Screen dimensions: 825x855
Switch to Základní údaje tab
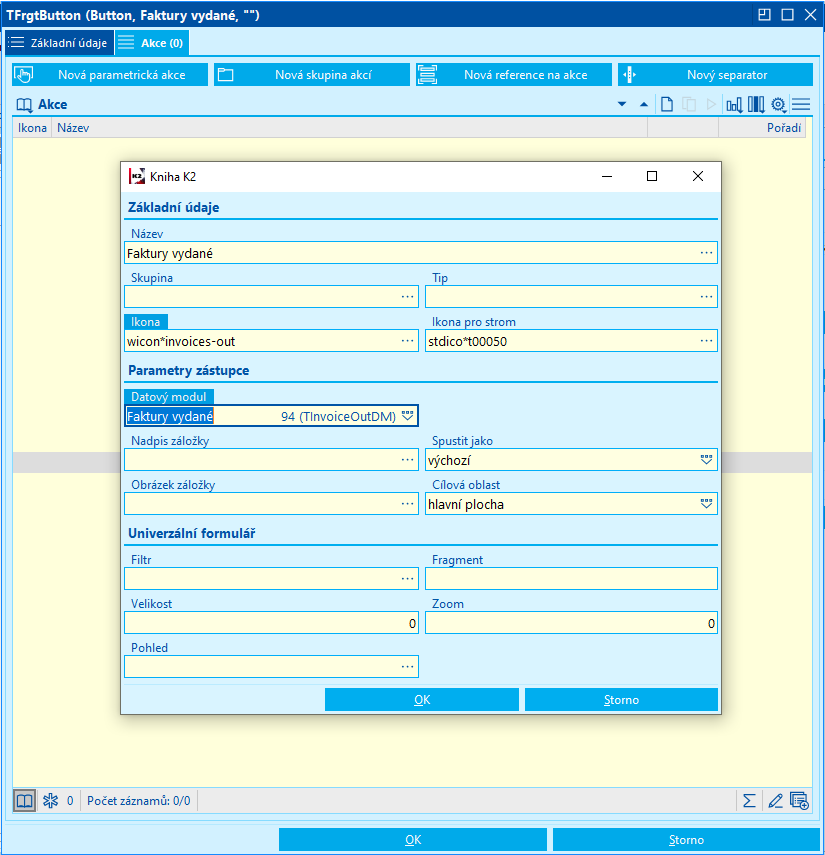tap(59, 43)
